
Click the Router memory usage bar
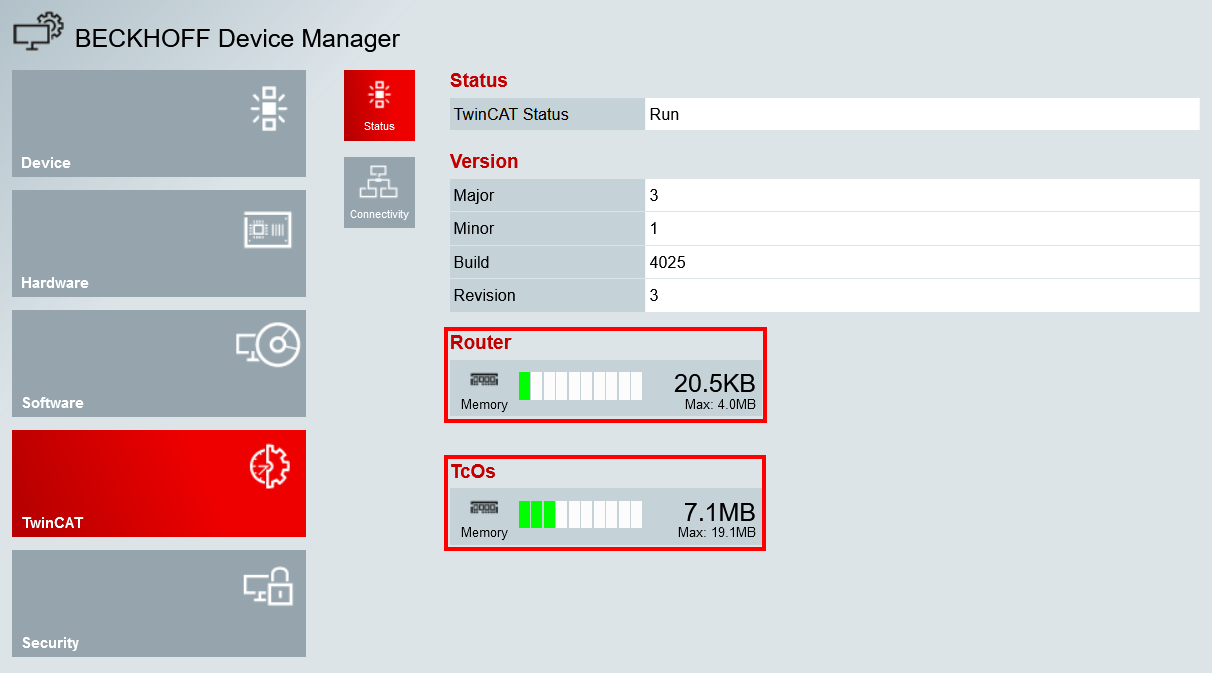pos(581,385)
